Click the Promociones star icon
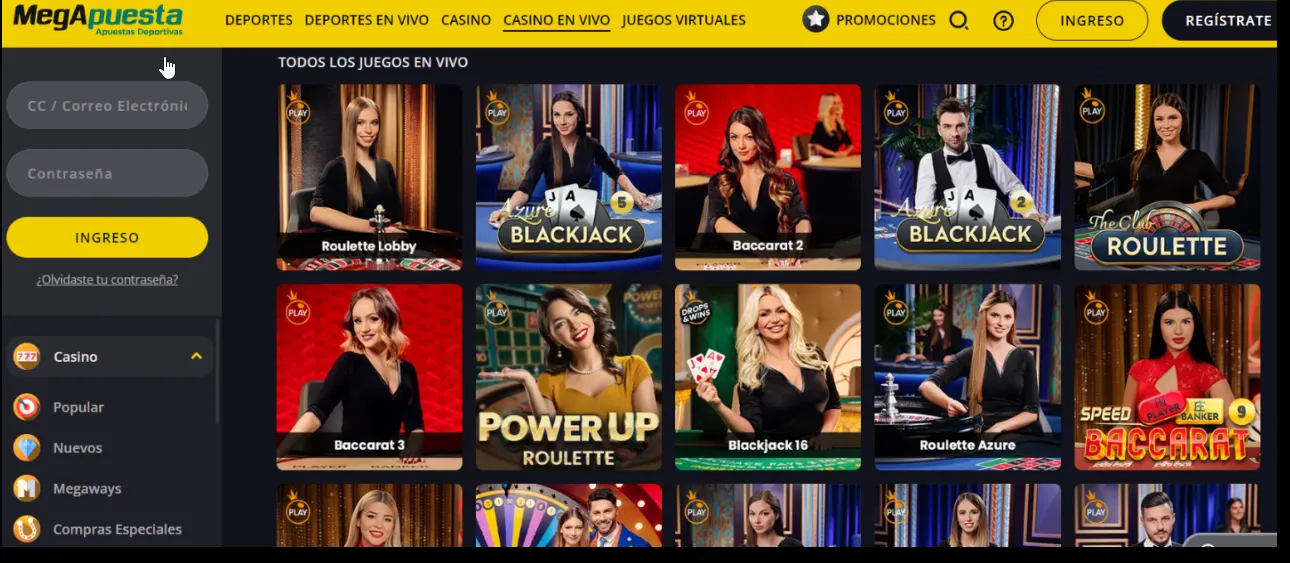 click(x=816, y=19)
